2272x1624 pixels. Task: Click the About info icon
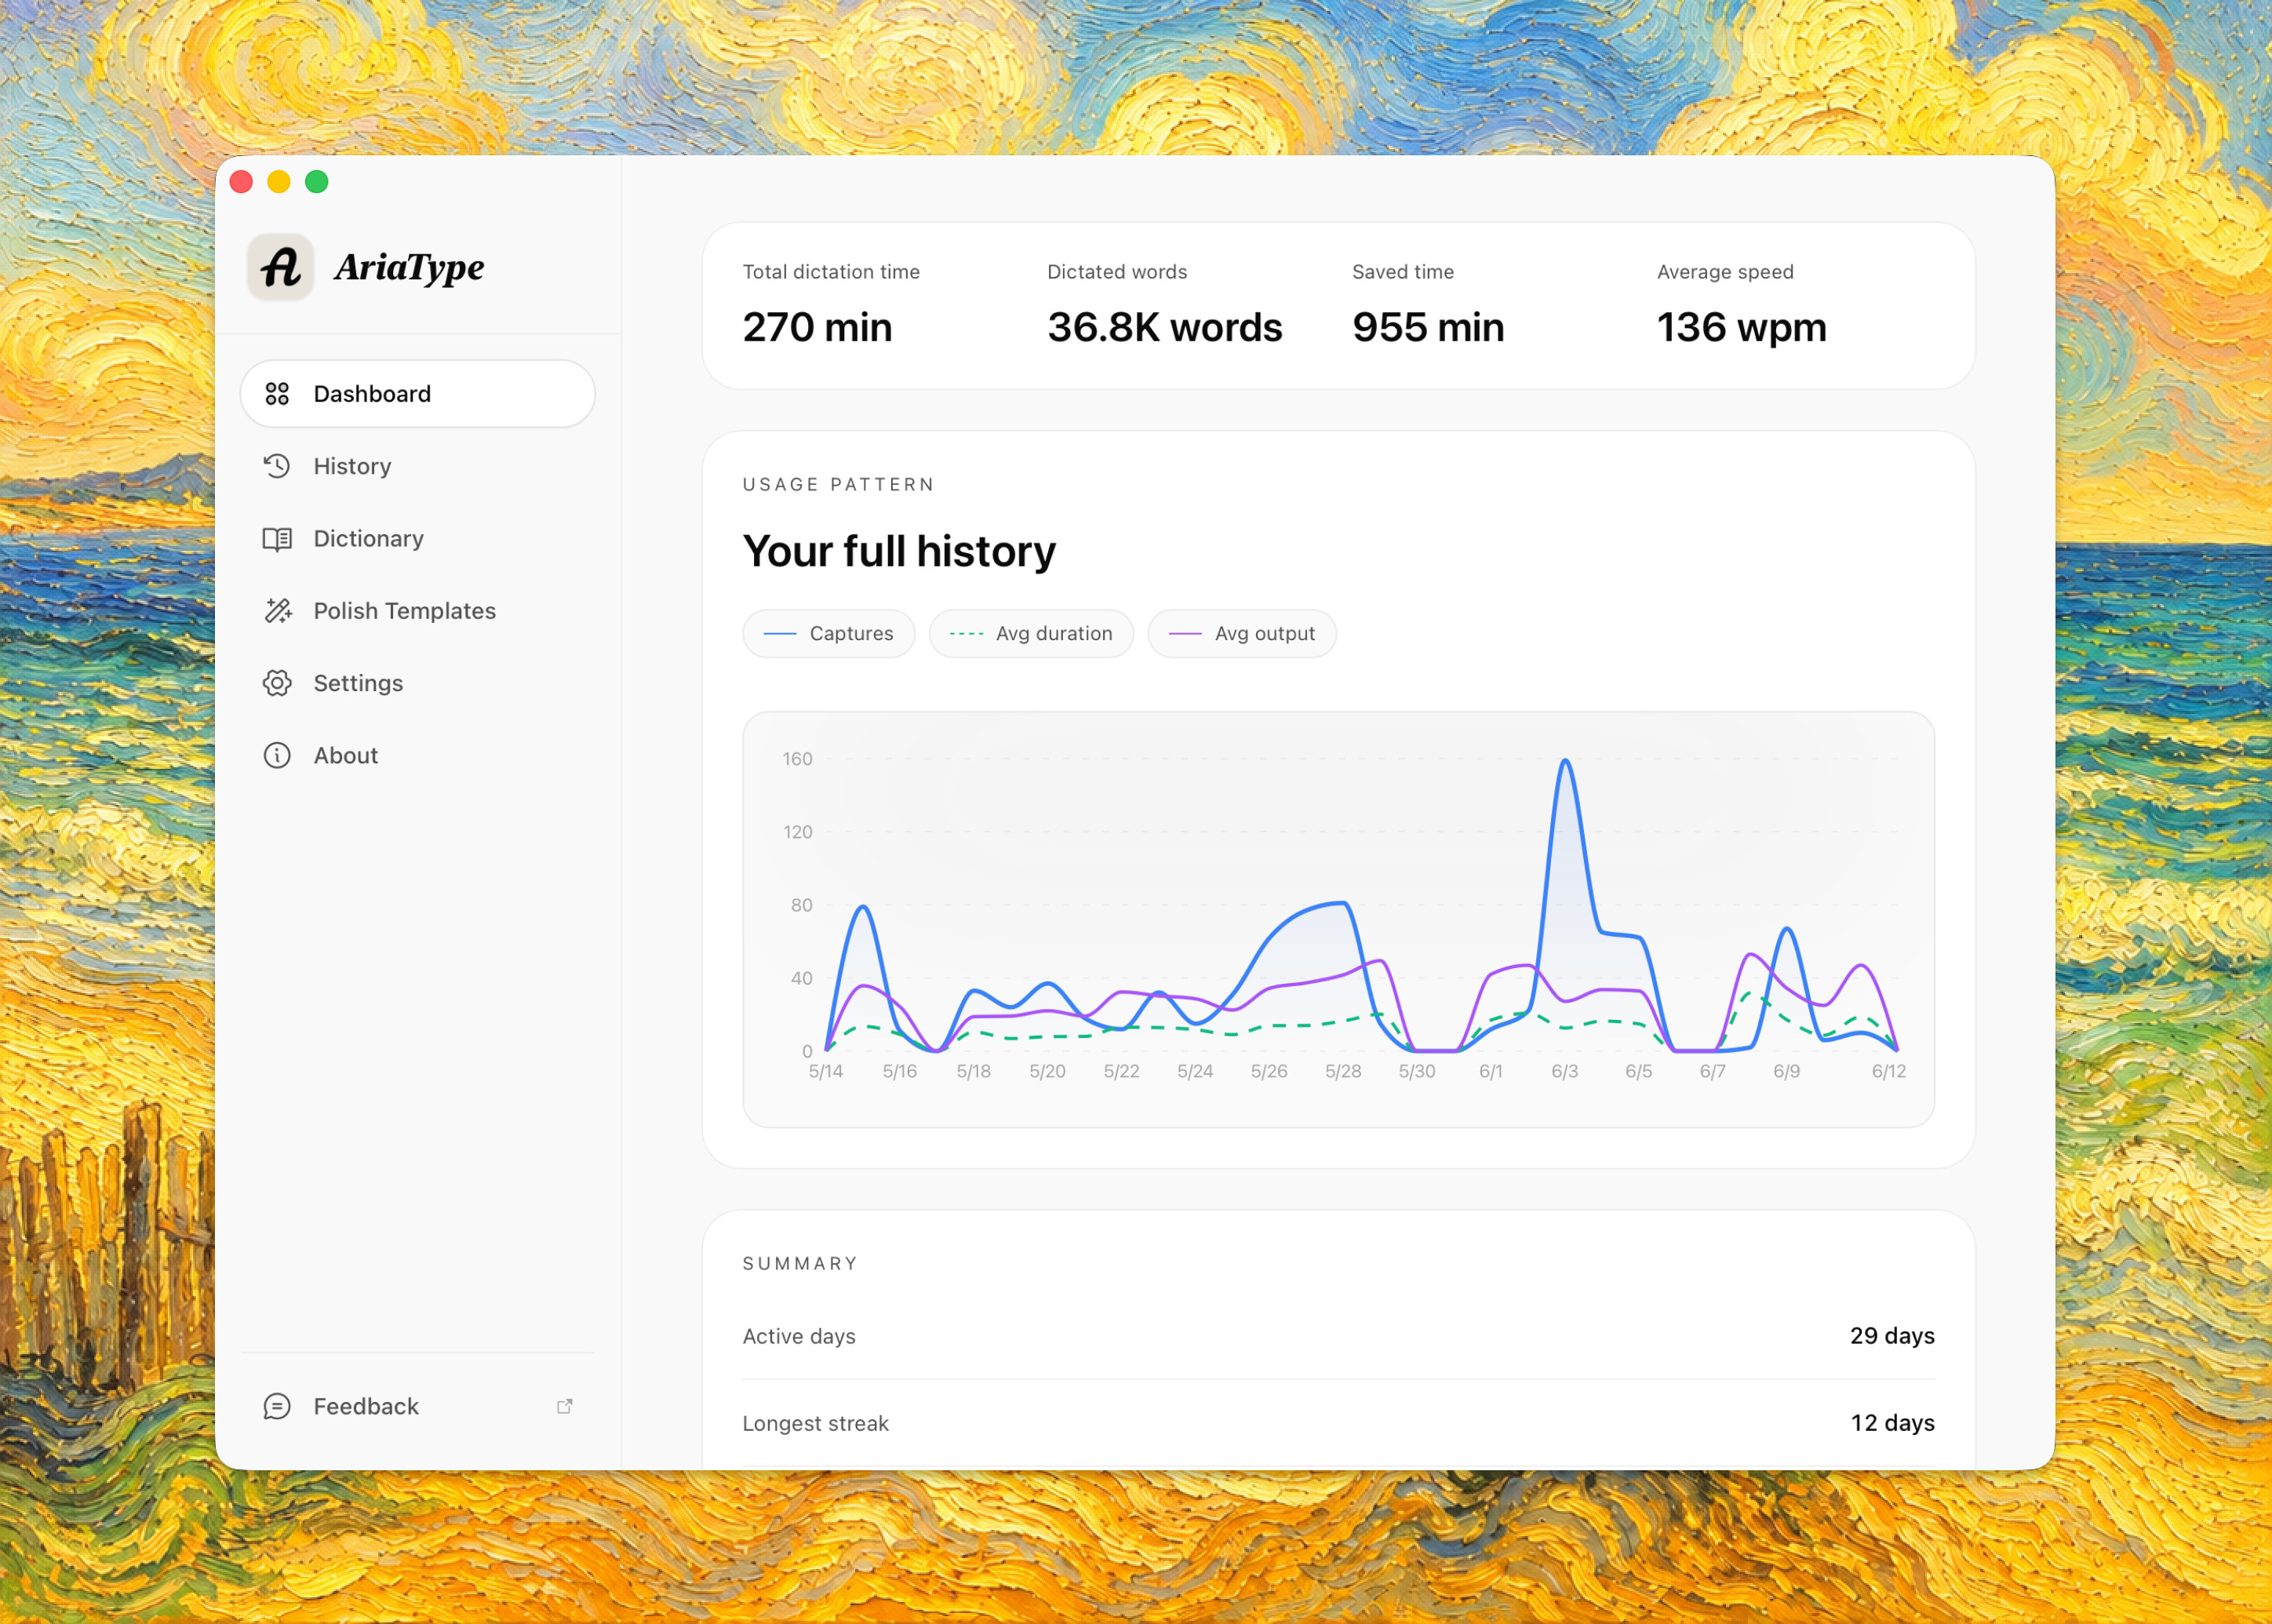tap(277, 755)
